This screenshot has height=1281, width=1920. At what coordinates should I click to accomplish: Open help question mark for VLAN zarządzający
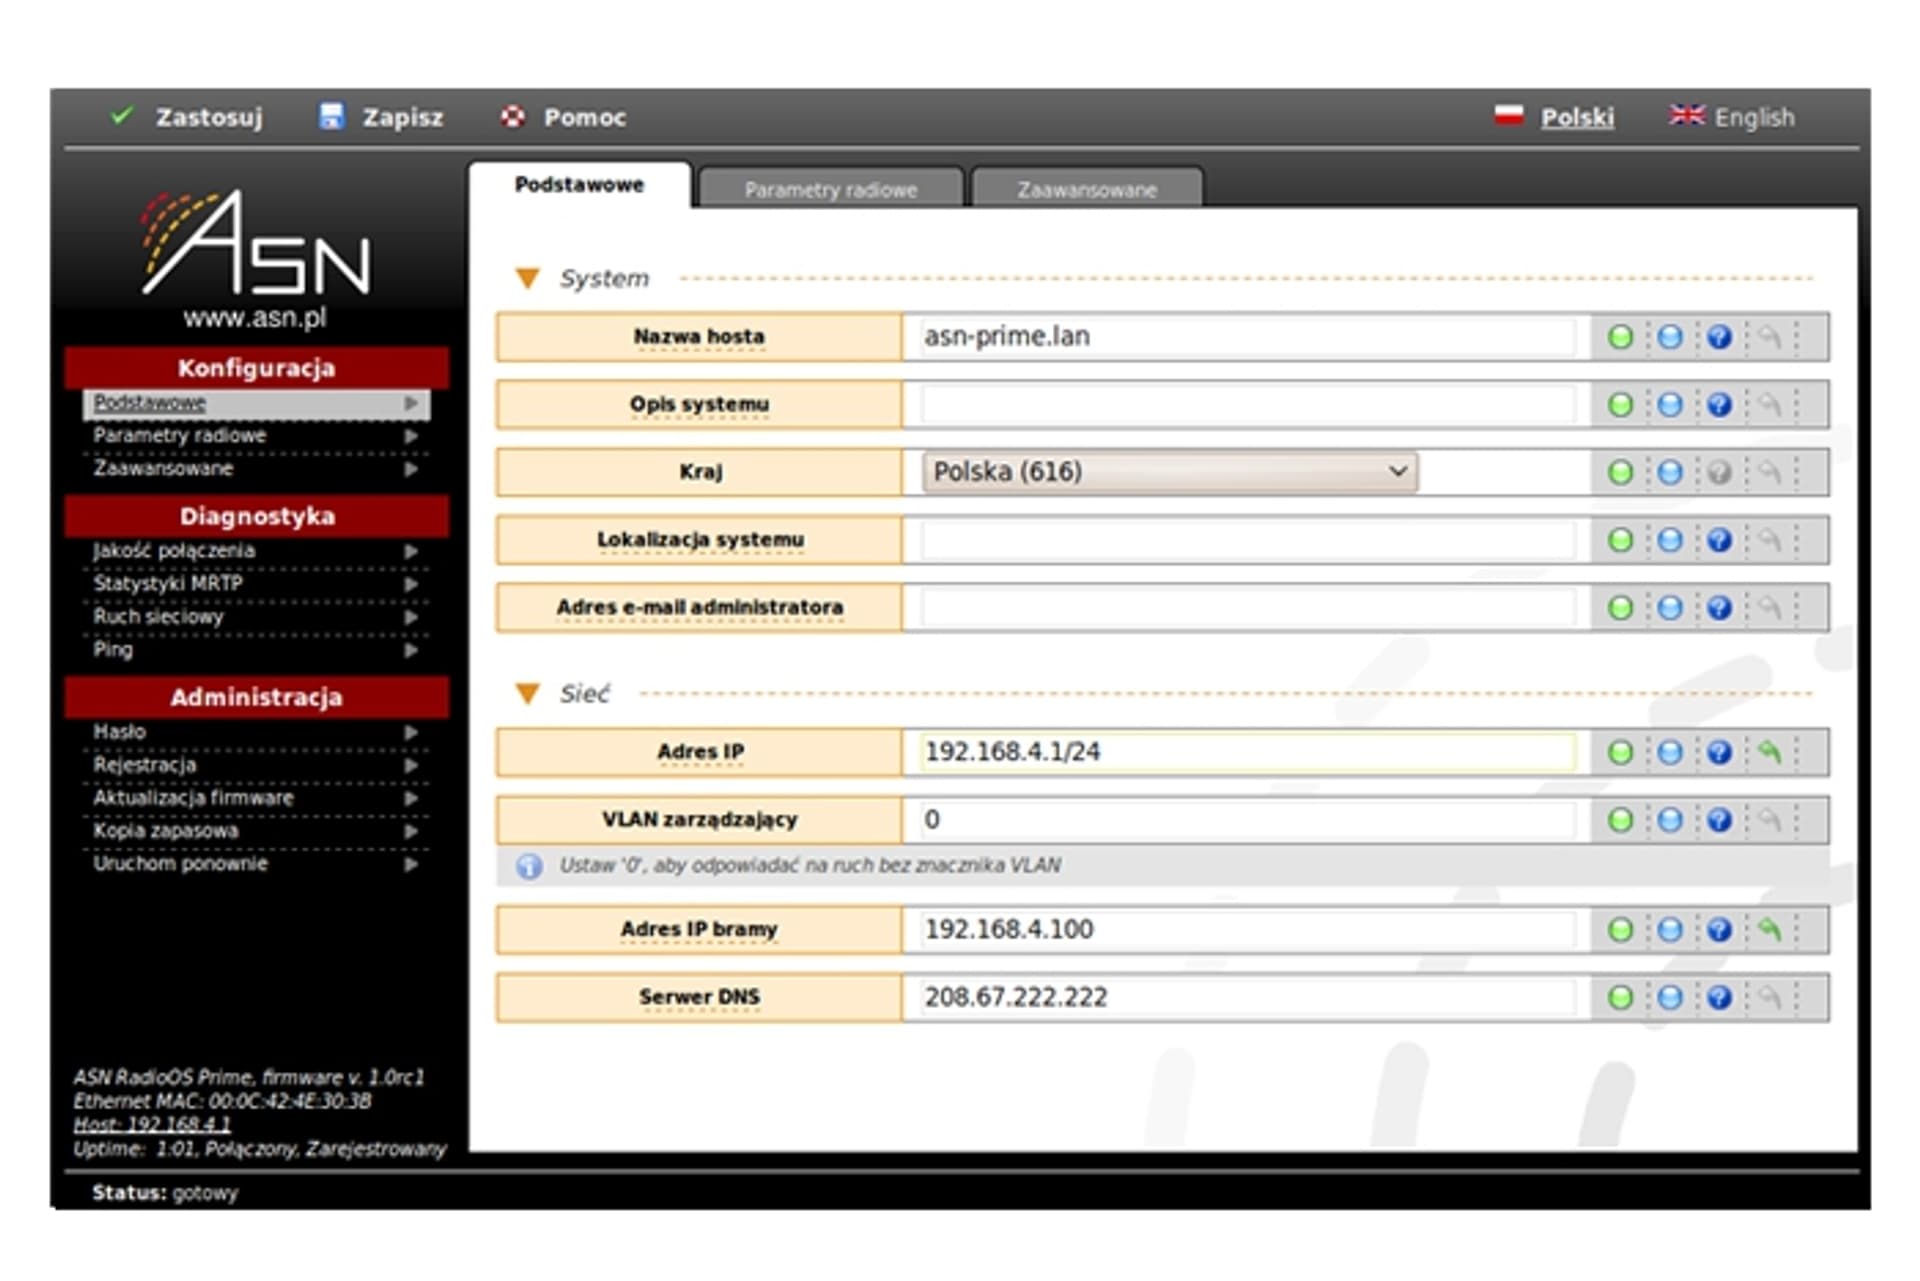(x=1719, y=820)
